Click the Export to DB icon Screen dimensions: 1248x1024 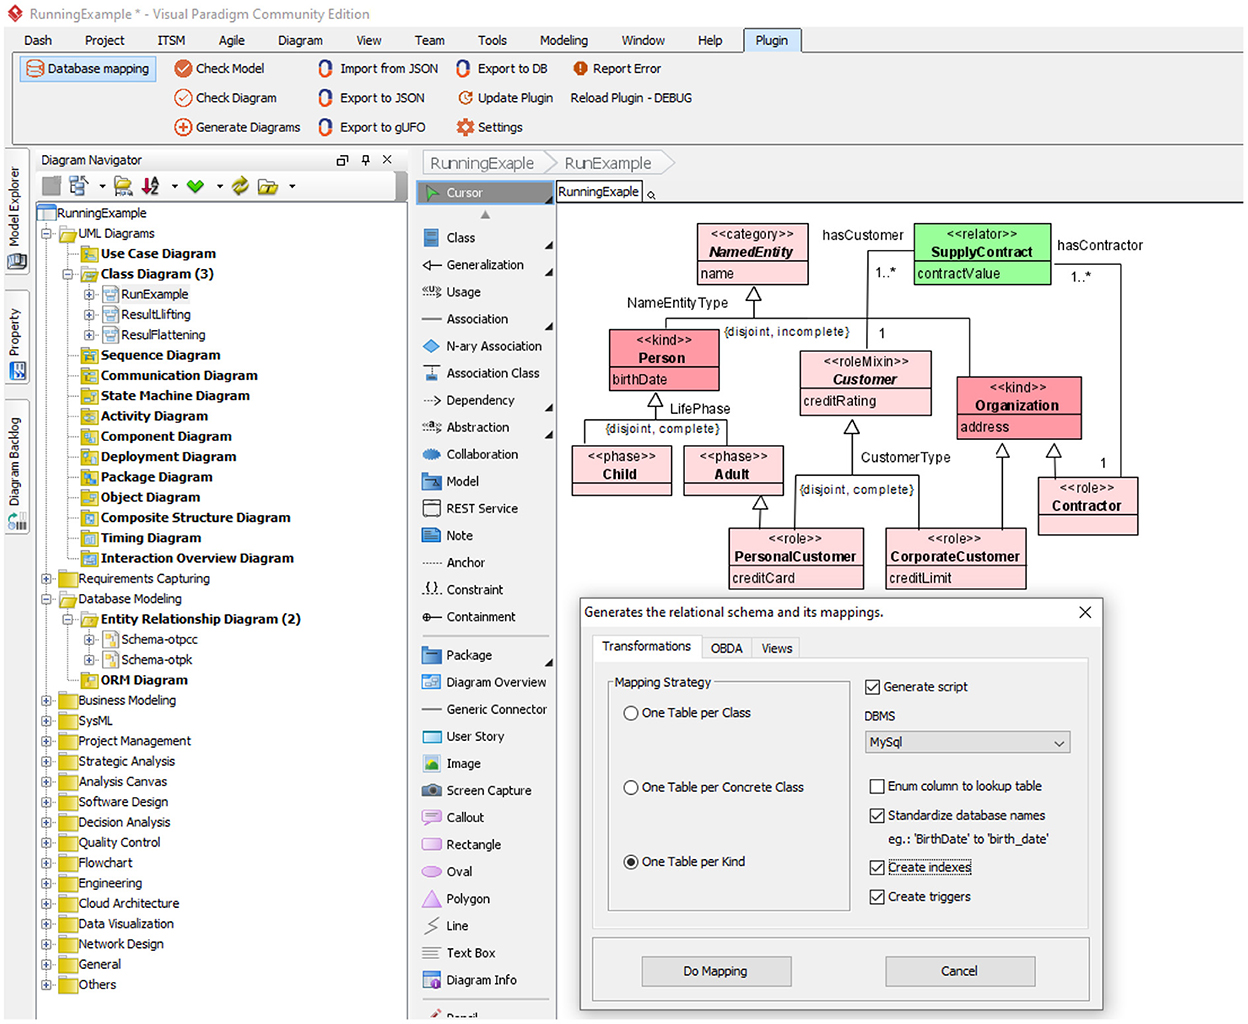pos(463,69)
